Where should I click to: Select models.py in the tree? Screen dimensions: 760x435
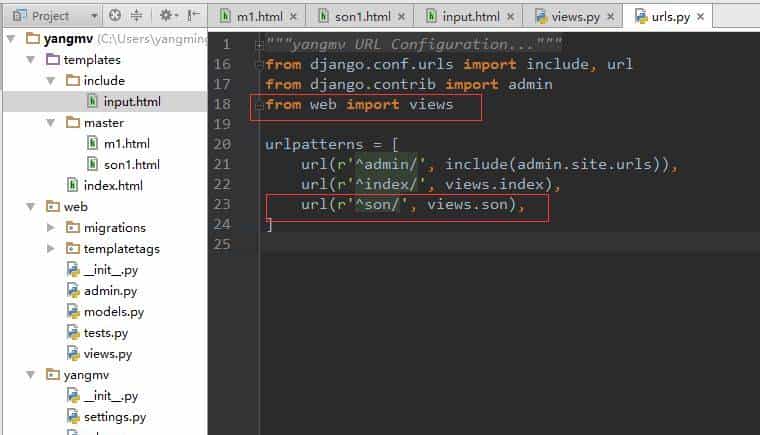point(114,312)
